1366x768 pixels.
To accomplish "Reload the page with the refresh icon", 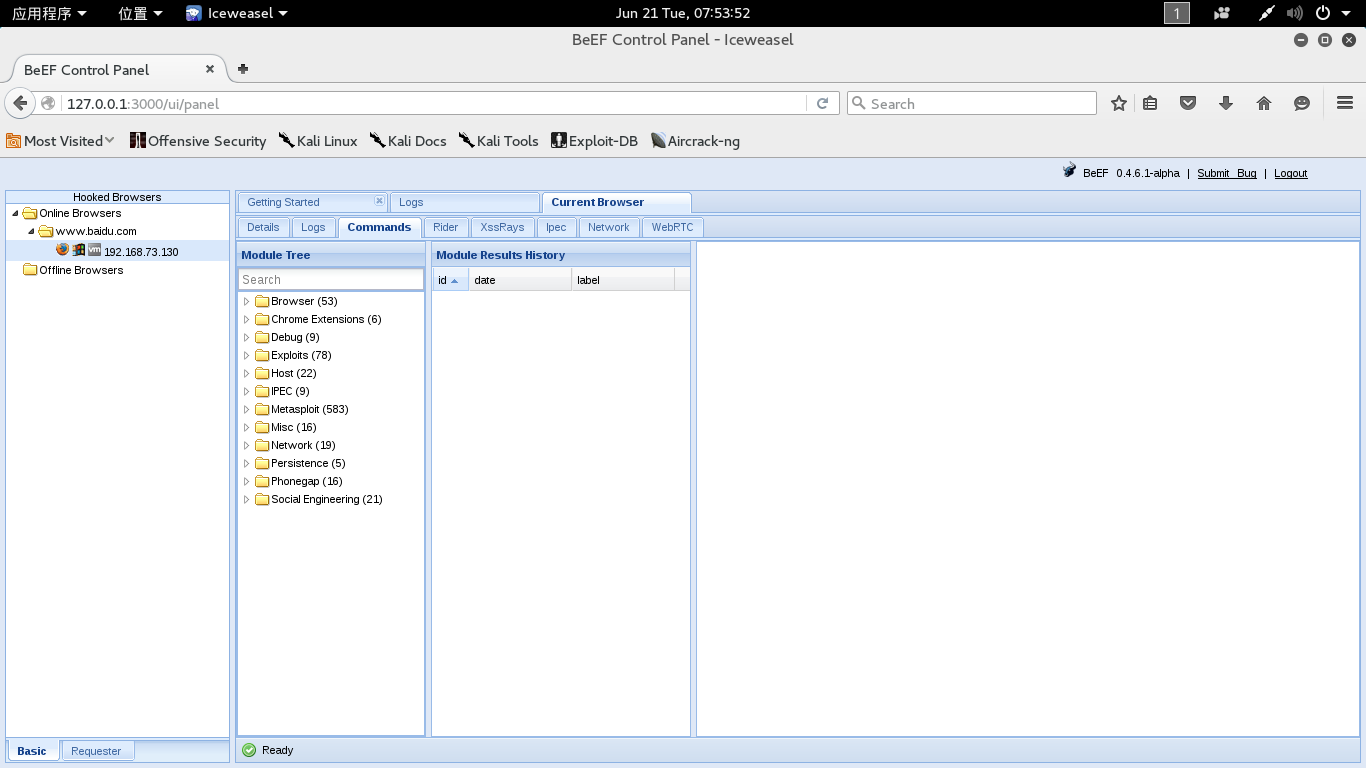I will (822, 103).
